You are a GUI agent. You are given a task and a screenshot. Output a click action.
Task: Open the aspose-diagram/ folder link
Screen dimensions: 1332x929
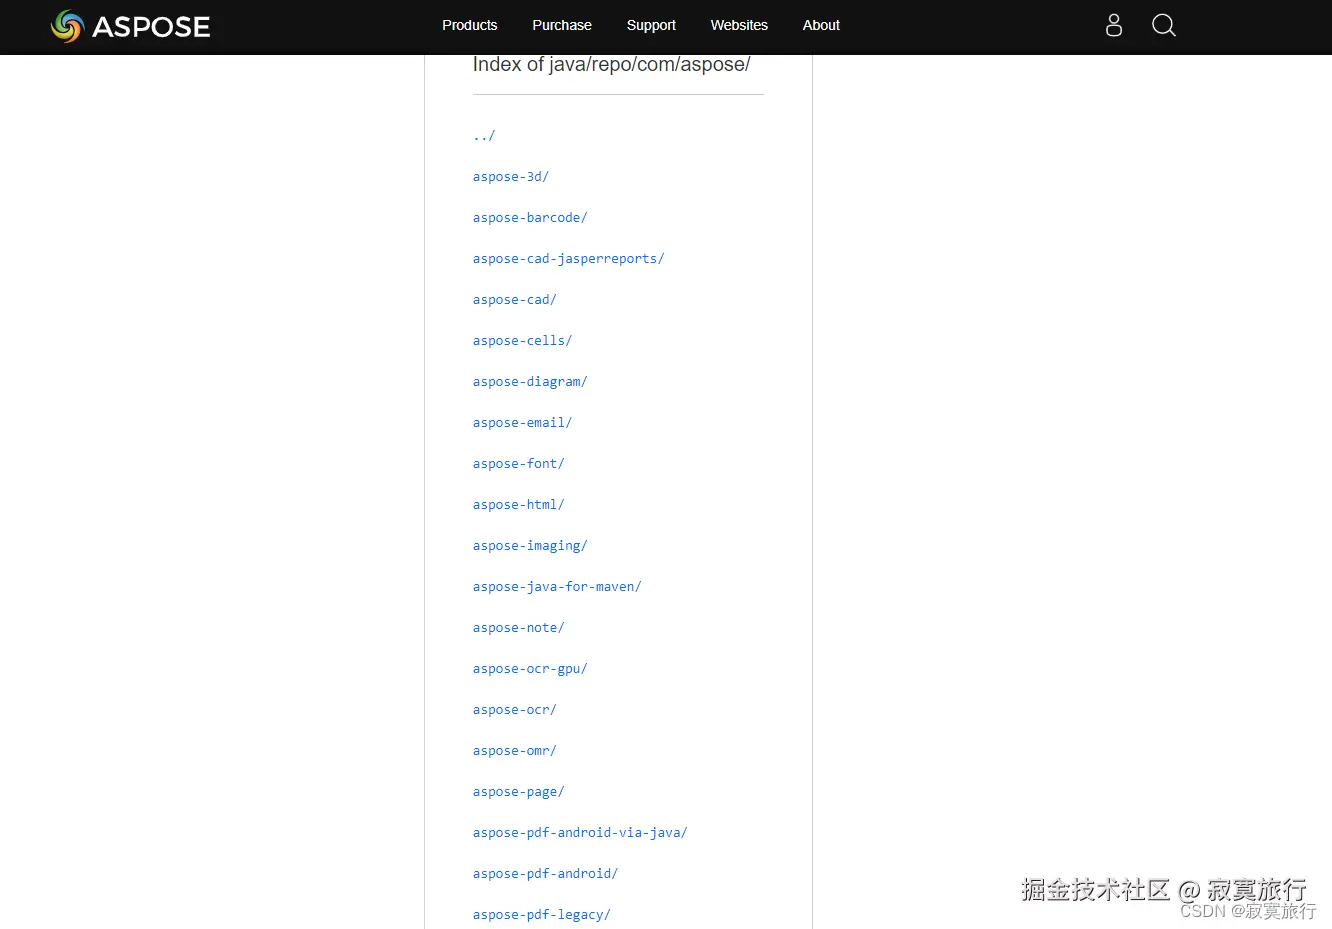coord(530,382)
